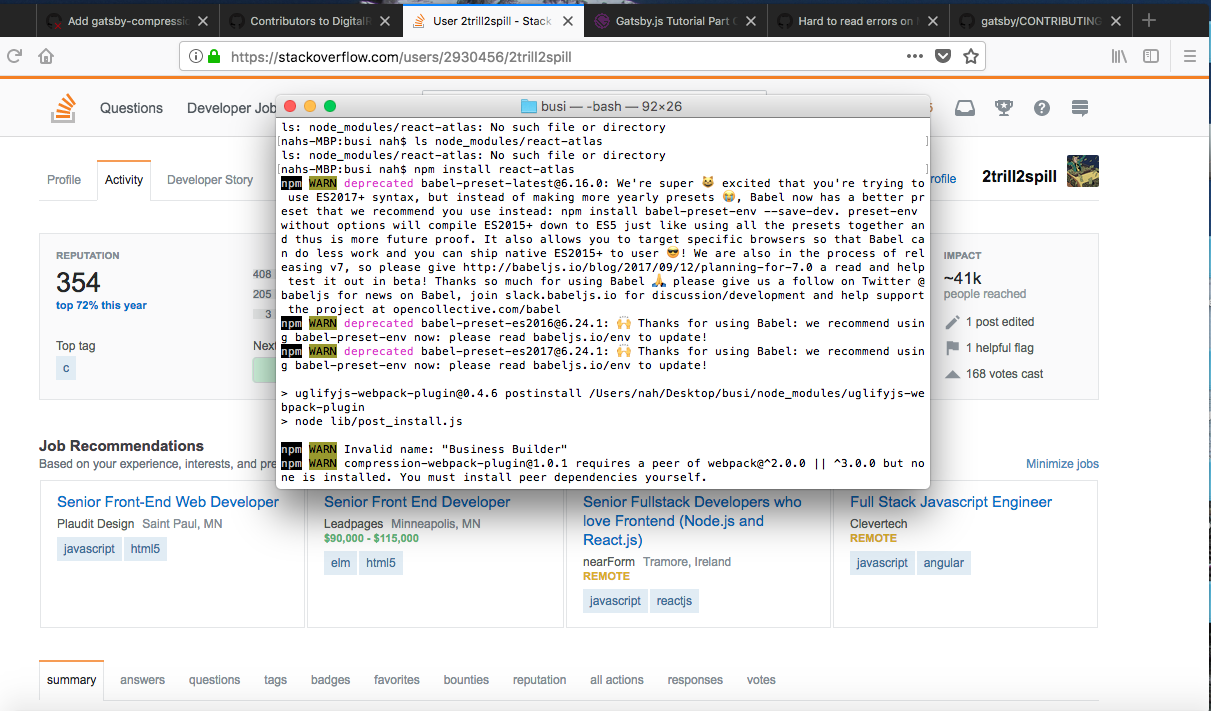Select the summary activity tab
This screenshot has width=1211, height=711.
tap(72, 680)
